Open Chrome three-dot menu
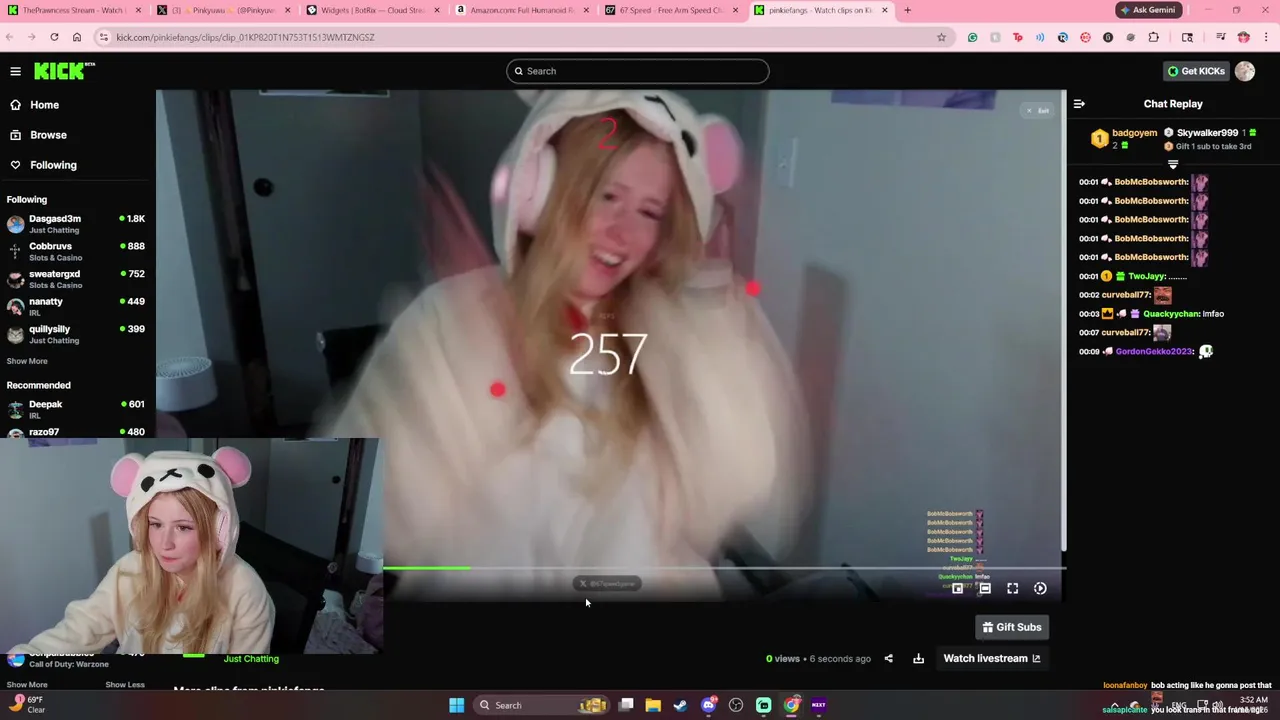The image size is (1280, 720). 1267,37
